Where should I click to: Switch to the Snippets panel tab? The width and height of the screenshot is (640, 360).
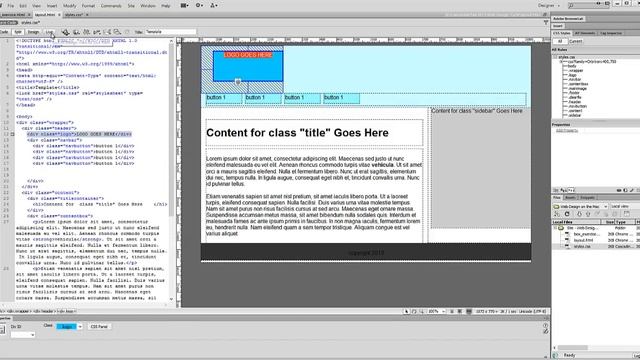[587, 198]
